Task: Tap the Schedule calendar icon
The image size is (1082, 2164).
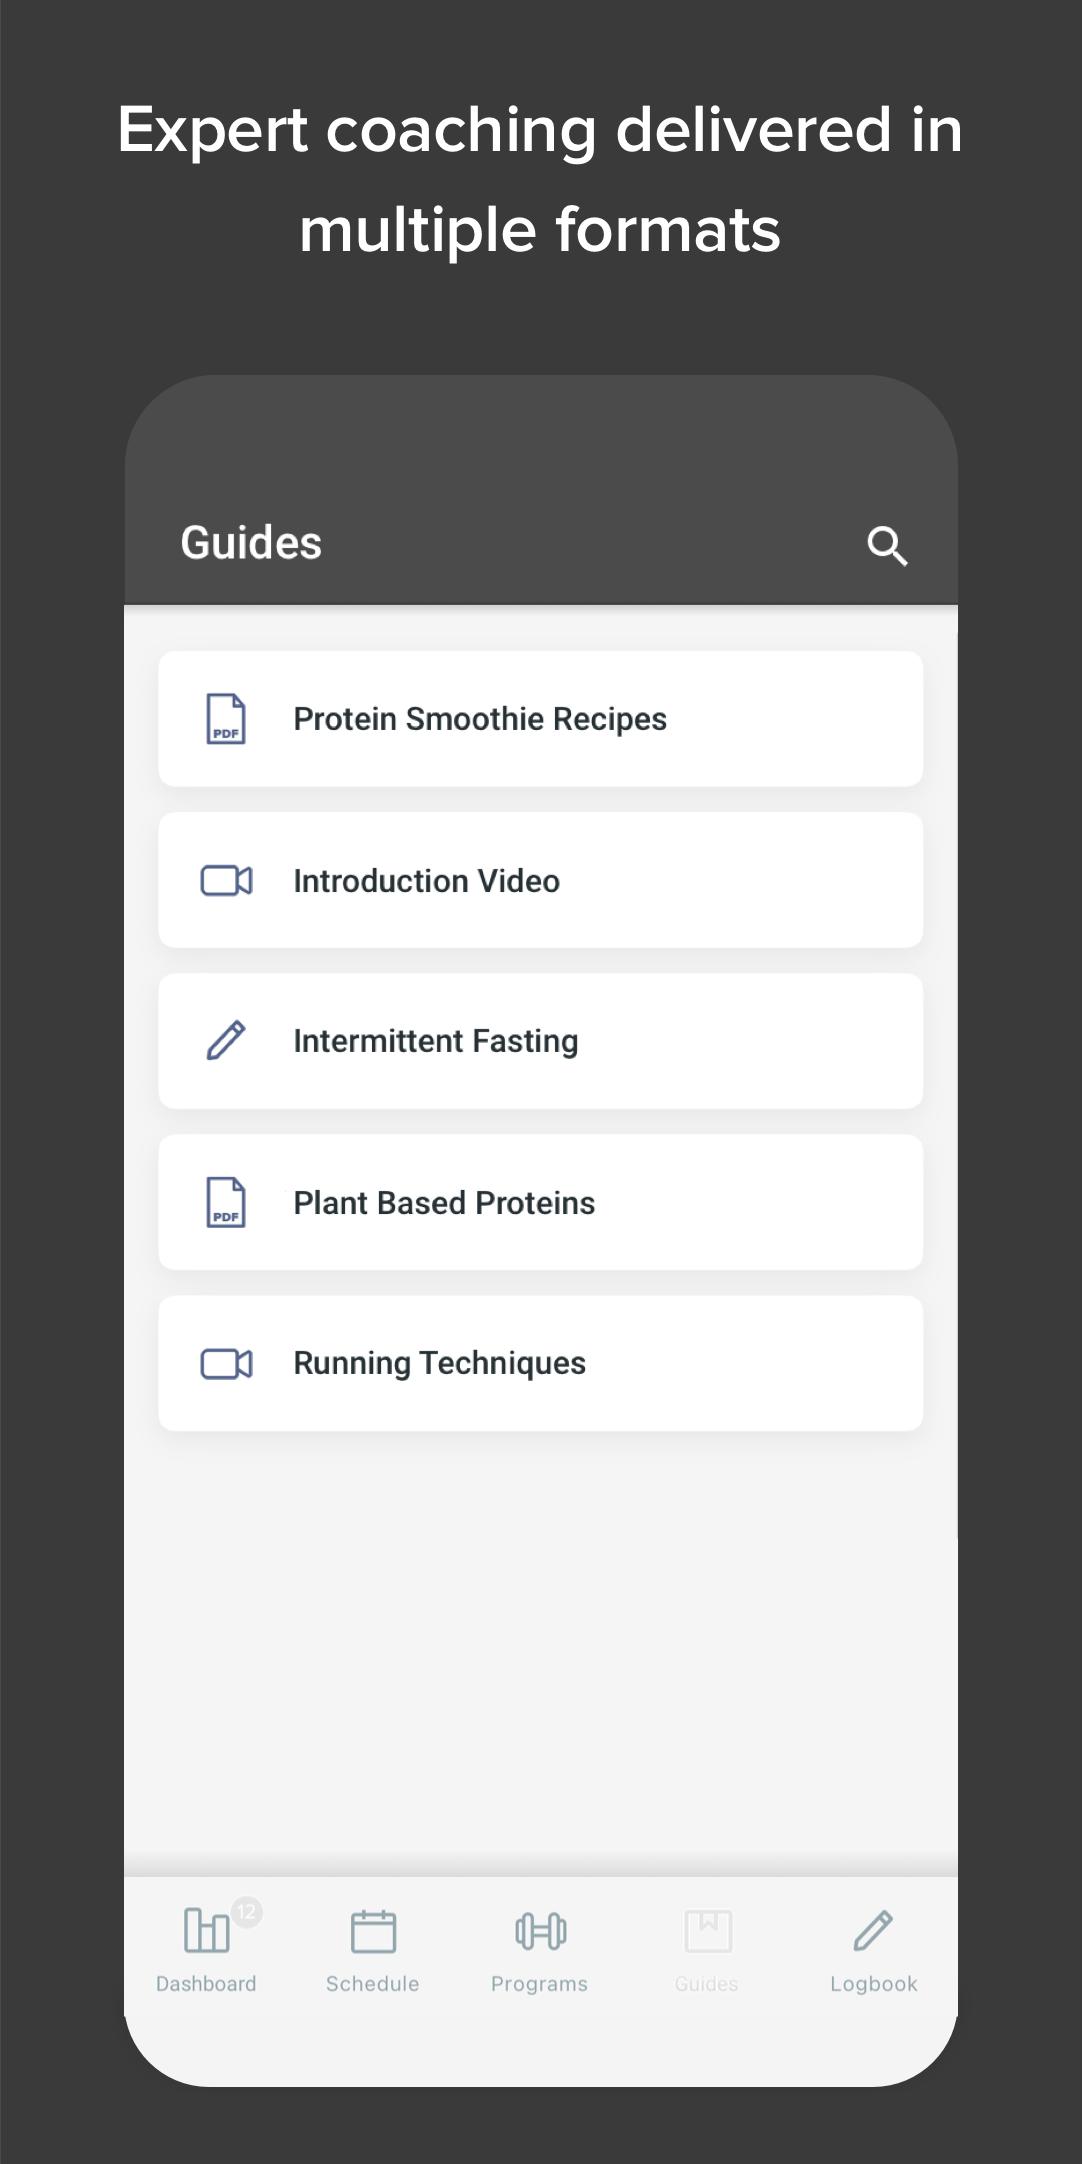Action: click(373, 1931)
